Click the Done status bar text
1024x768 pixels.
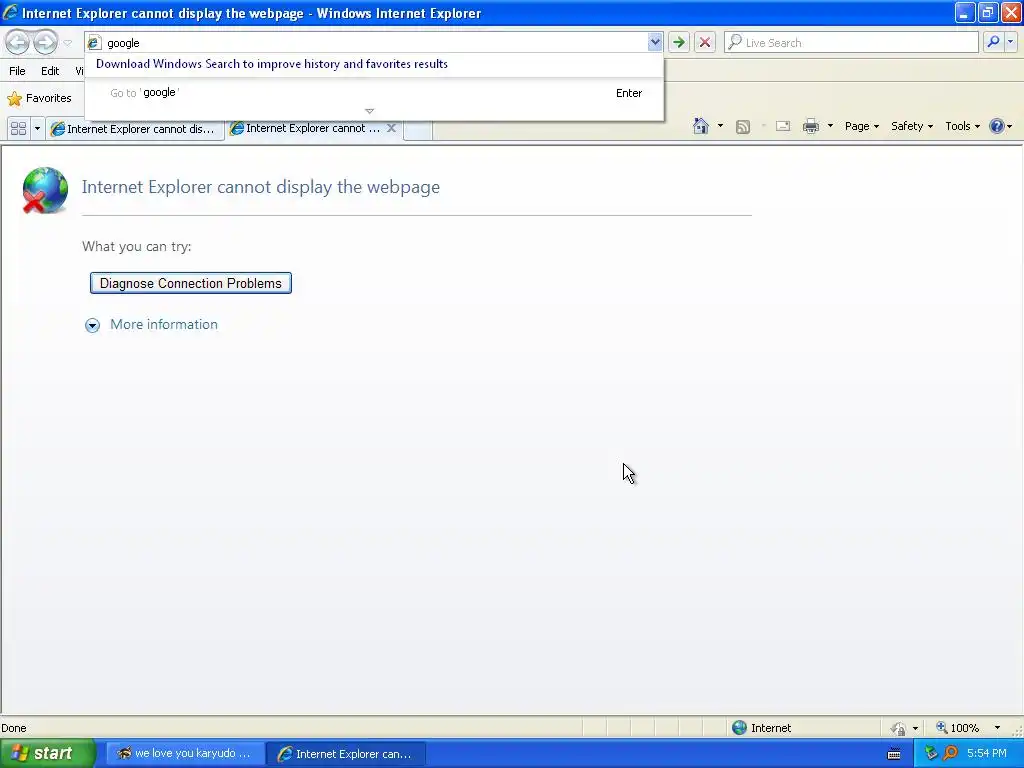pos(14,728)
